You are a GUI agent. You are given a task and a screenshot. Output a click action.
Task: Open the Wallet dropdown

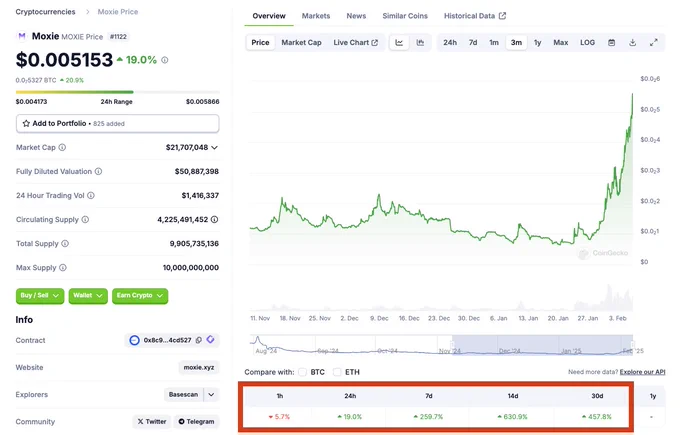tap(88, 296)
